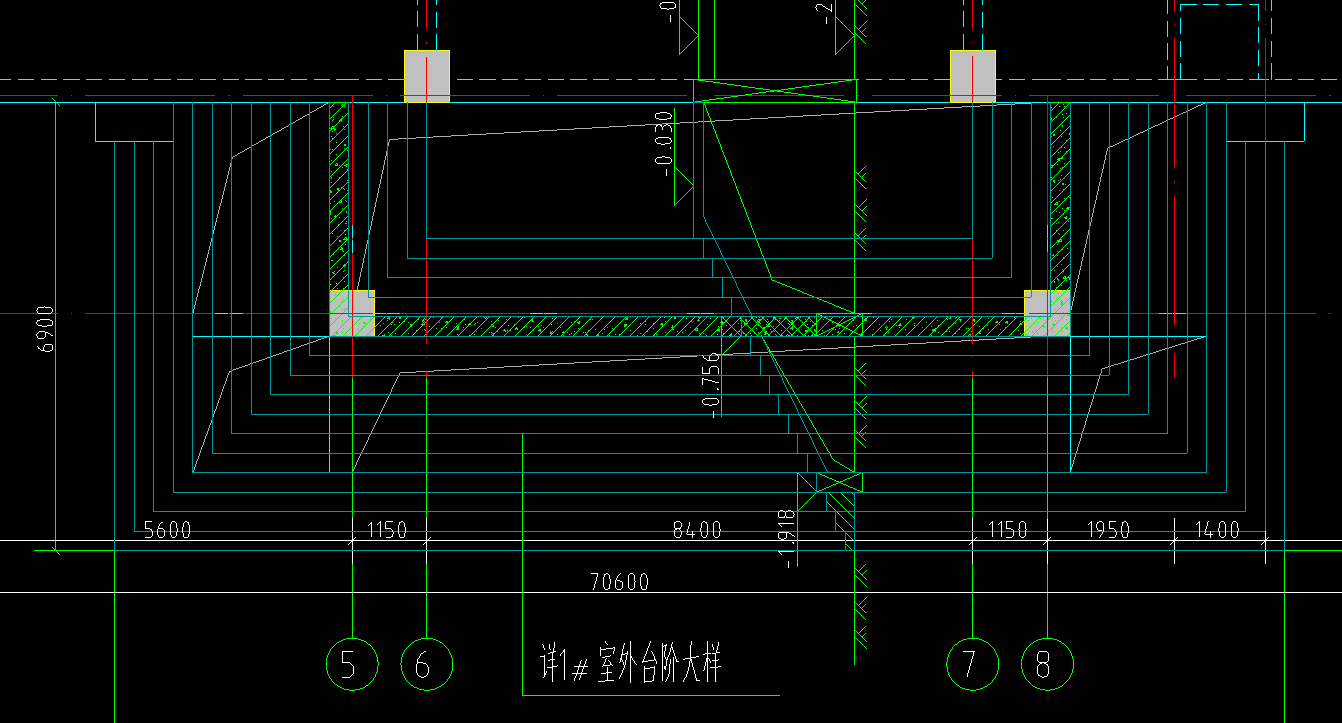Select the 1950 dimension text
The height and width of the screenshot is (723, 1342).
click(1110, 530)
